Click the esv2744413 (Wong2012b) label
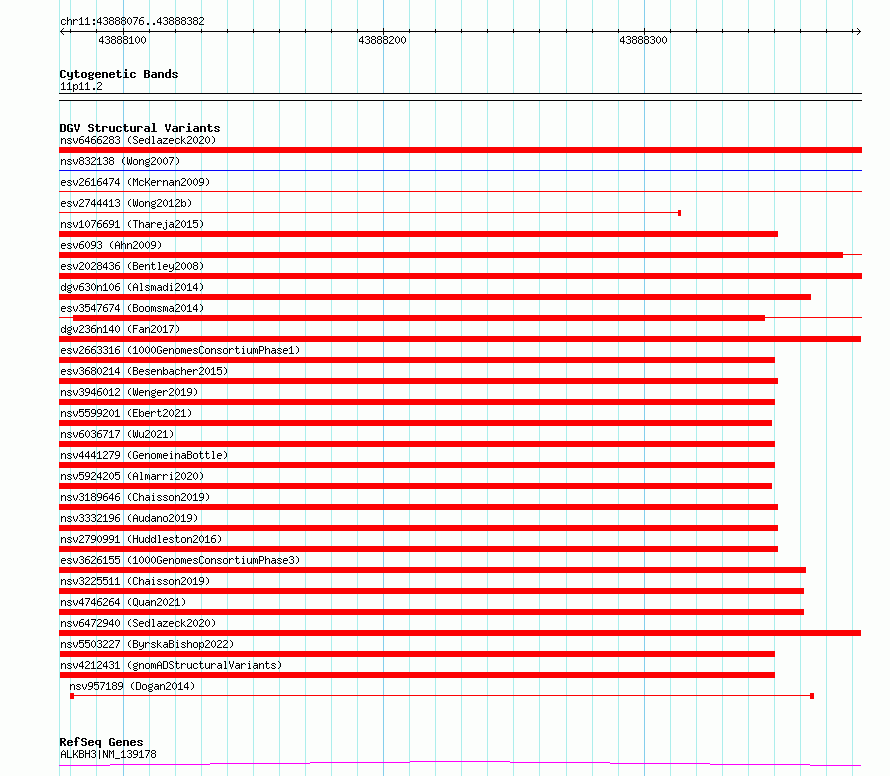This screenshot has height=776, width=890. (x=126, y=203)
